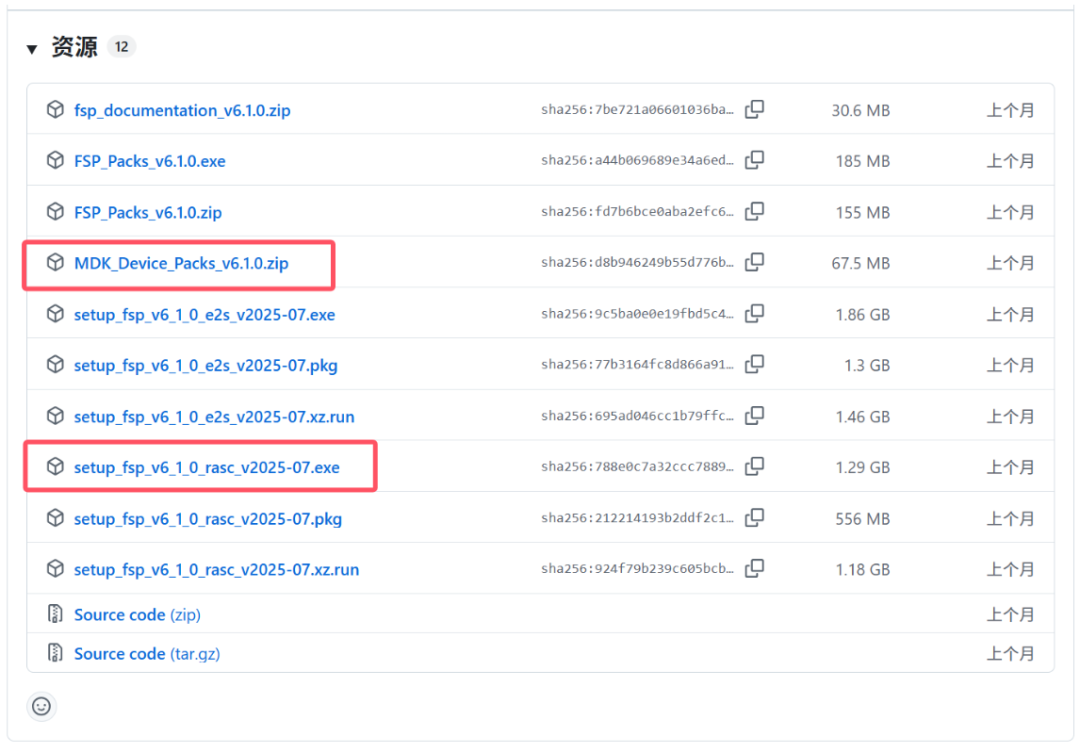The height and width of the screenshot is (752, 1080).
Task: Download setup_fsp_v6_1_0_e2s_v2025-07.xz.run
Action: tap(214, 416)
